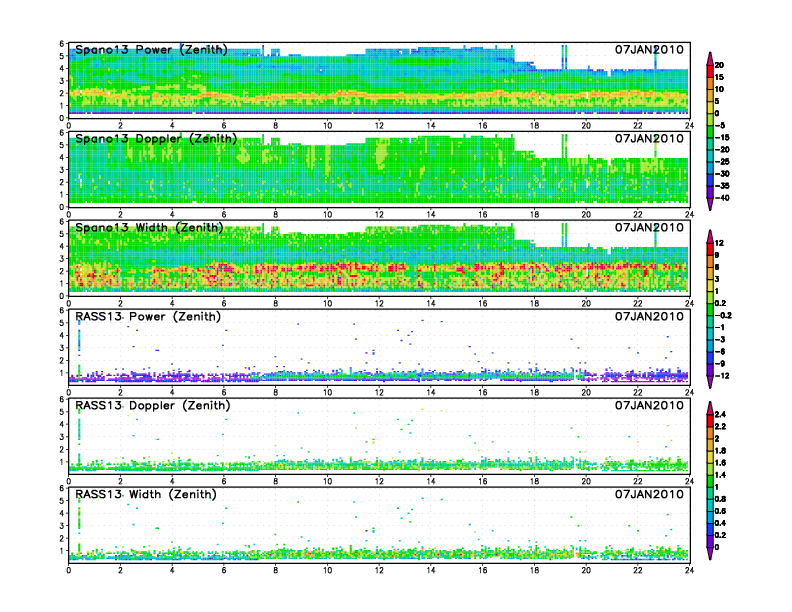
Task: Click the 07JAN2010 date in RASS13 Doppler panel
Action: [649, 405]
